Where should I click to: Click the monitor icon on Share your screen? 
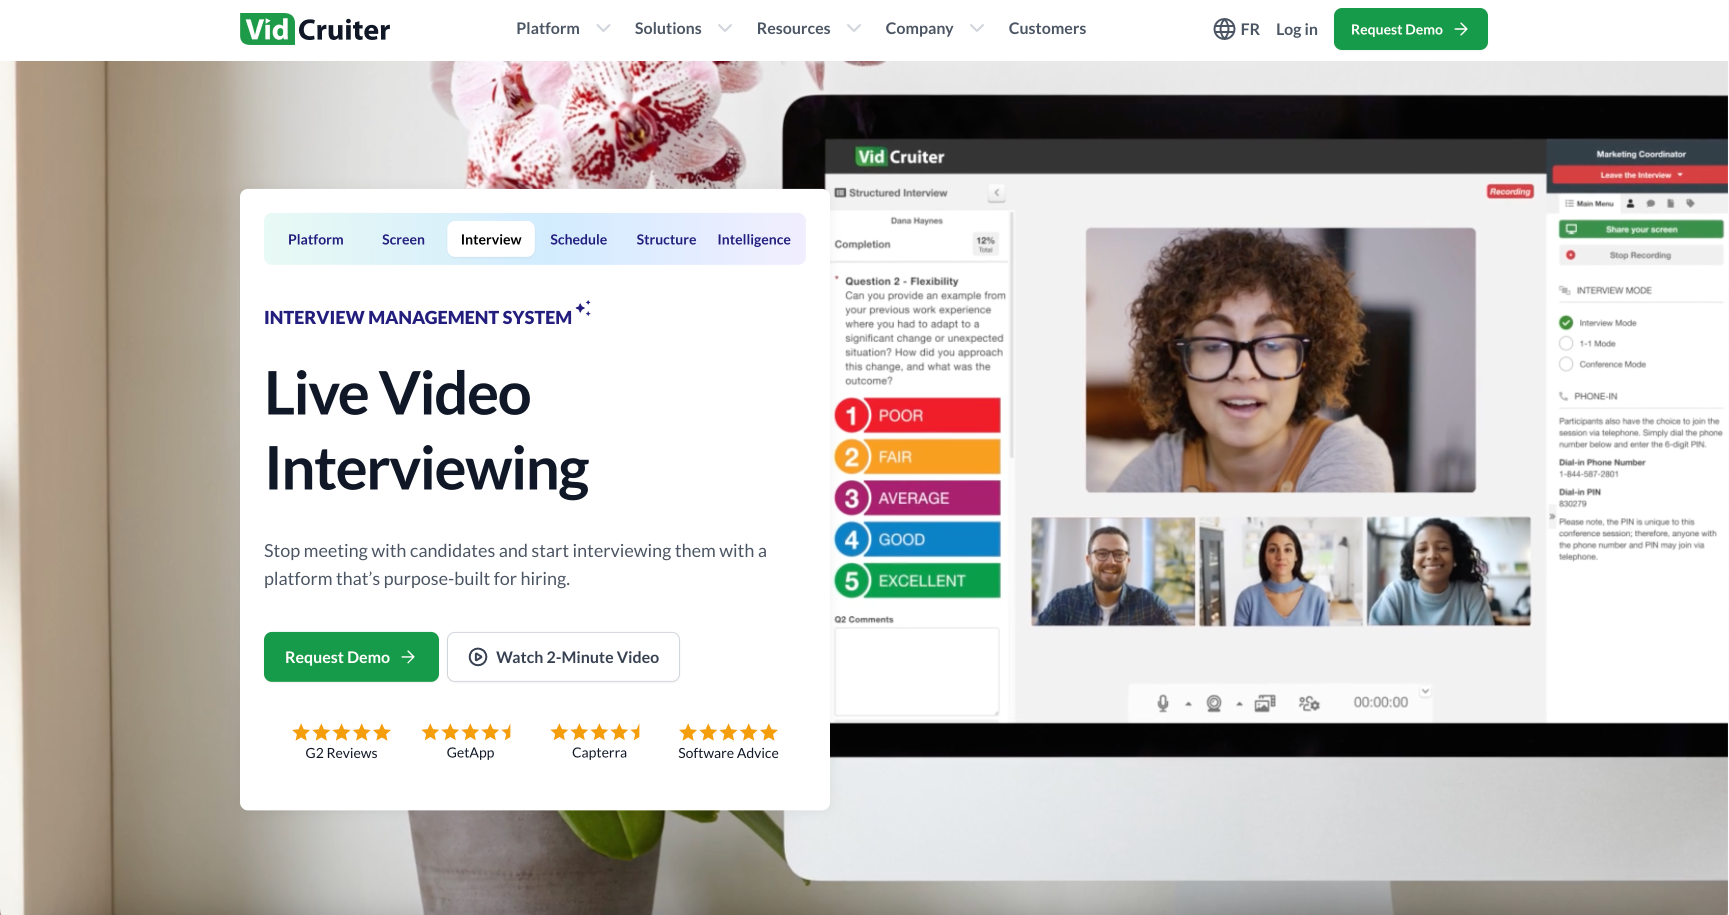click(x=1571, y=229)
